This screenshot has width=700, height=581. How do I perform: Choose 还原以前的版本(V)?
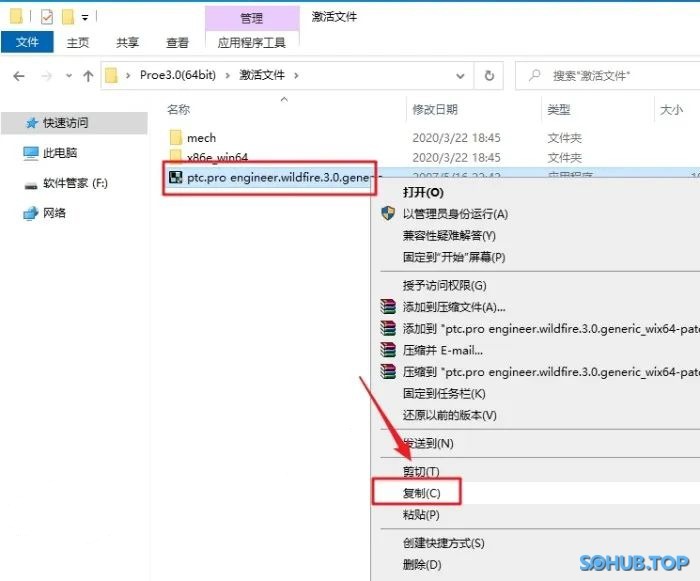[x=450, y=415]
